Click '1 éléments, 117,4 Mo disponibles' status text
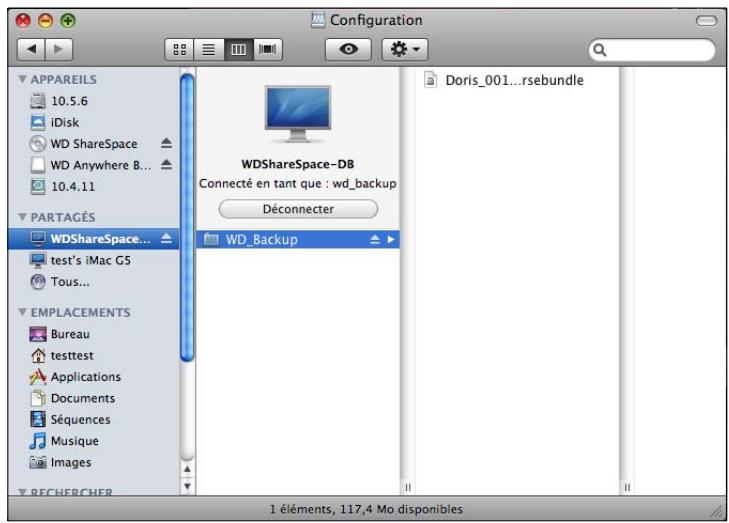The height and width of the screenshot is (523, 729). [366, 510]
